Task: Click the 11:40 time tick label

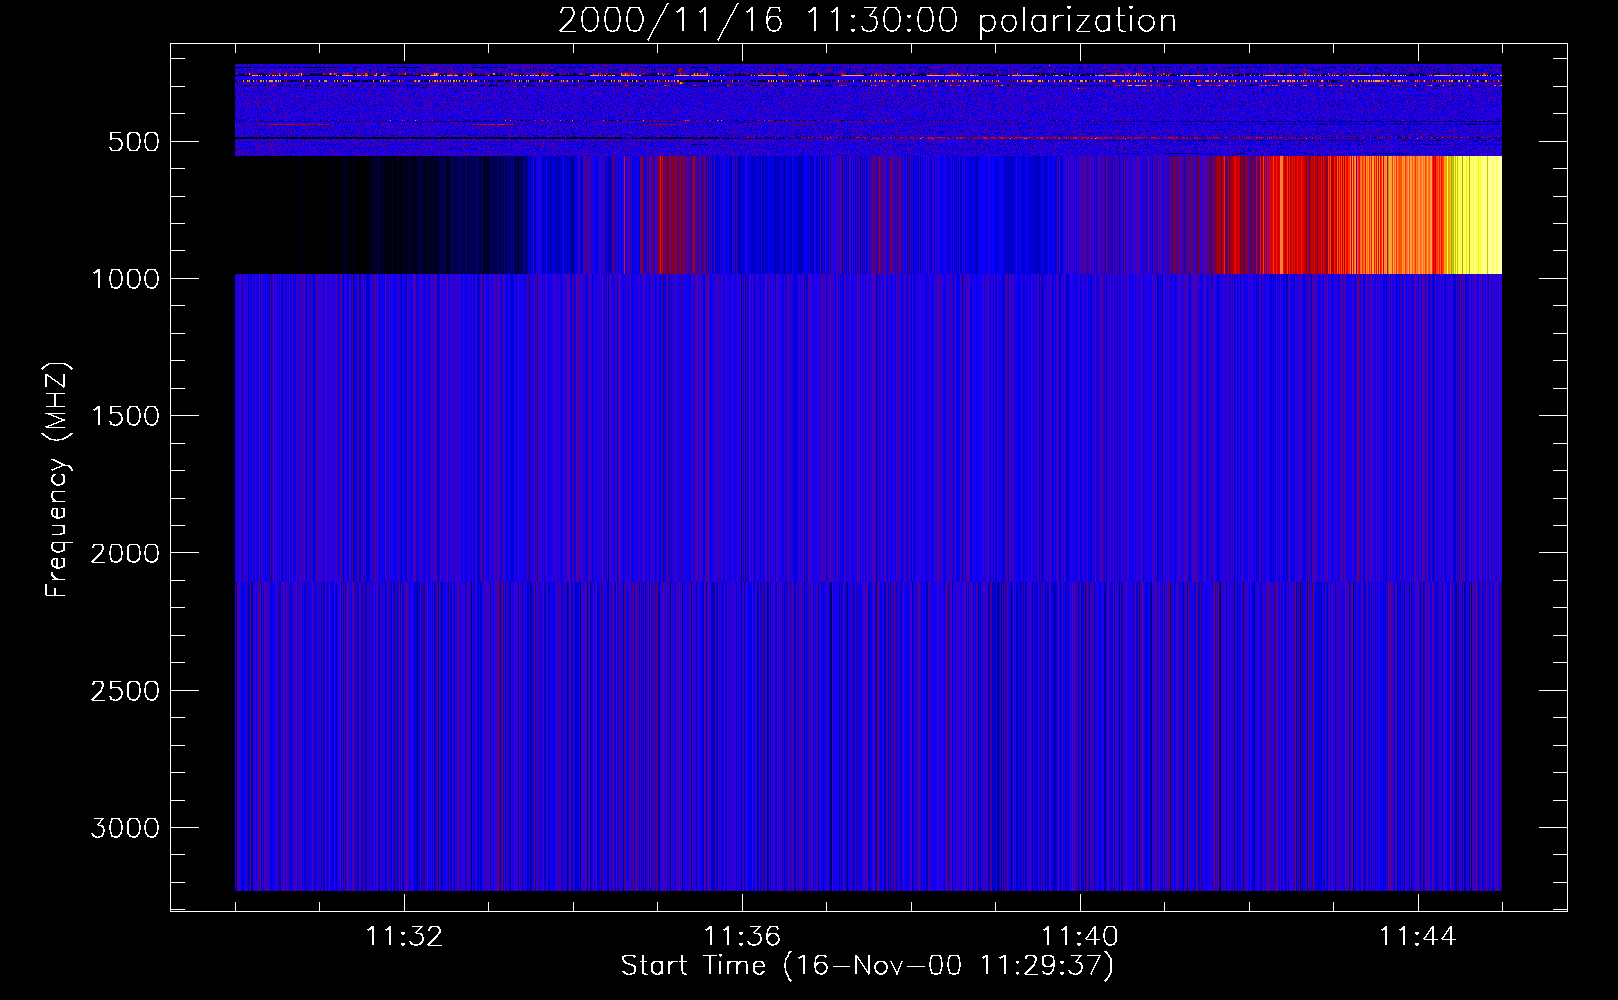Action: click(1080, 937)
